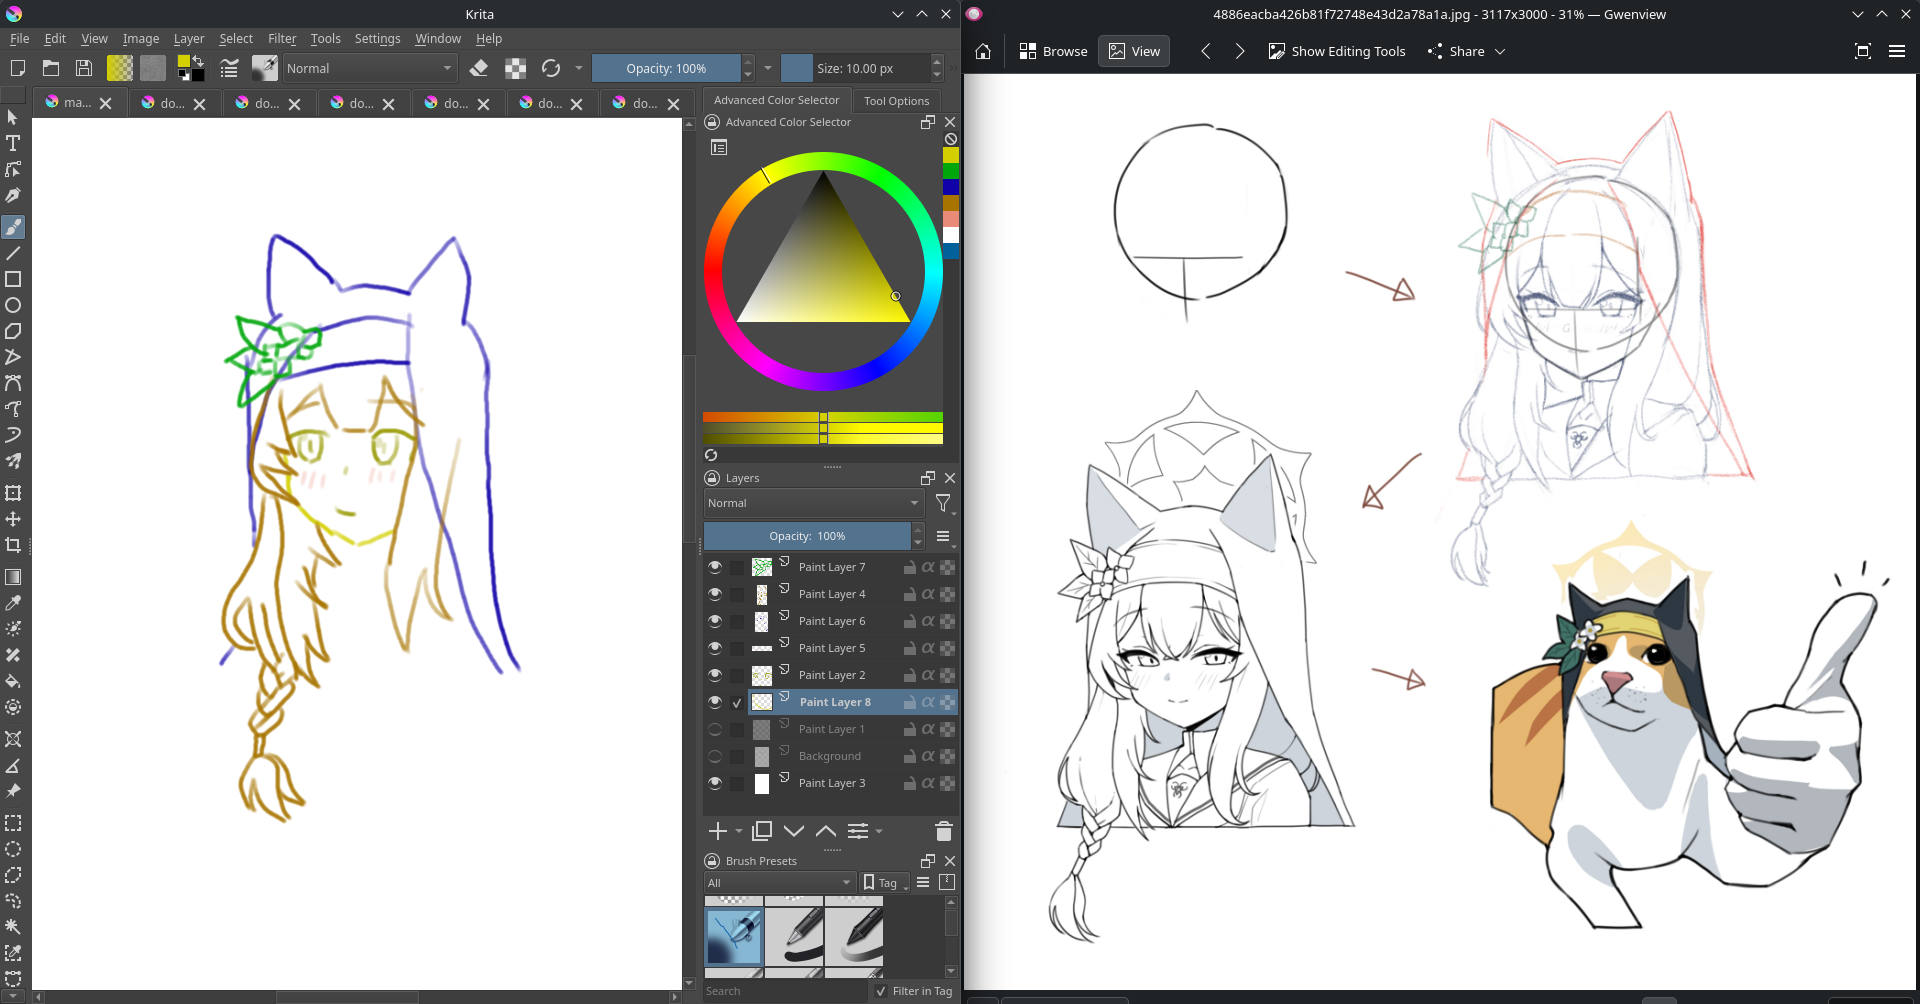Select Paint Layer 2 in layers list
Viewport: 1920px width, 1004px height.
tap(832, 675)
